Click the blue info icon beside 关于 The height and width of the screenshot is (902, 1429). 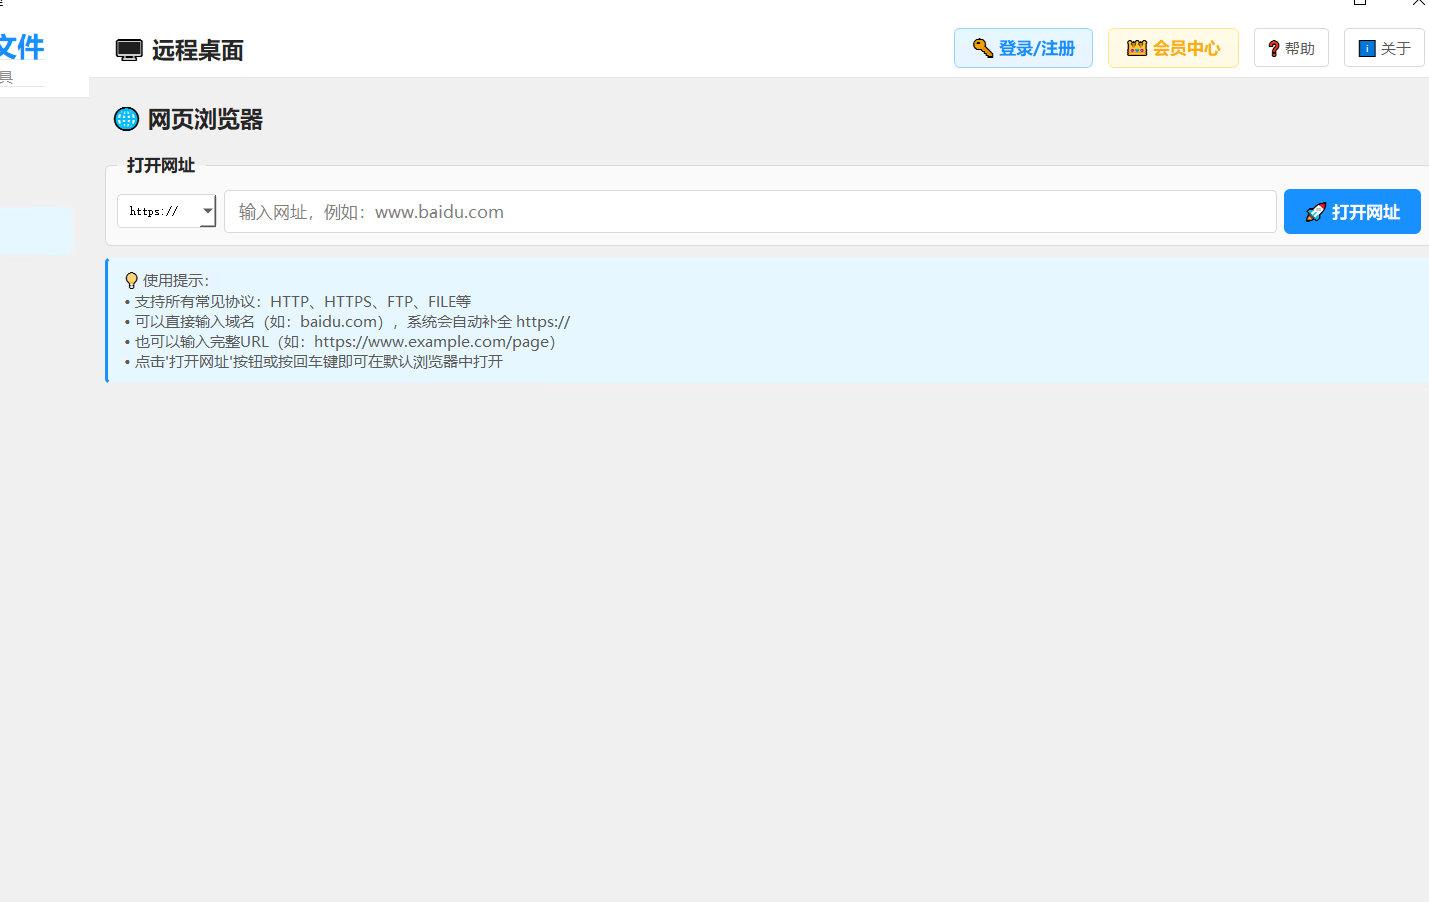(x=1367, y=48)
